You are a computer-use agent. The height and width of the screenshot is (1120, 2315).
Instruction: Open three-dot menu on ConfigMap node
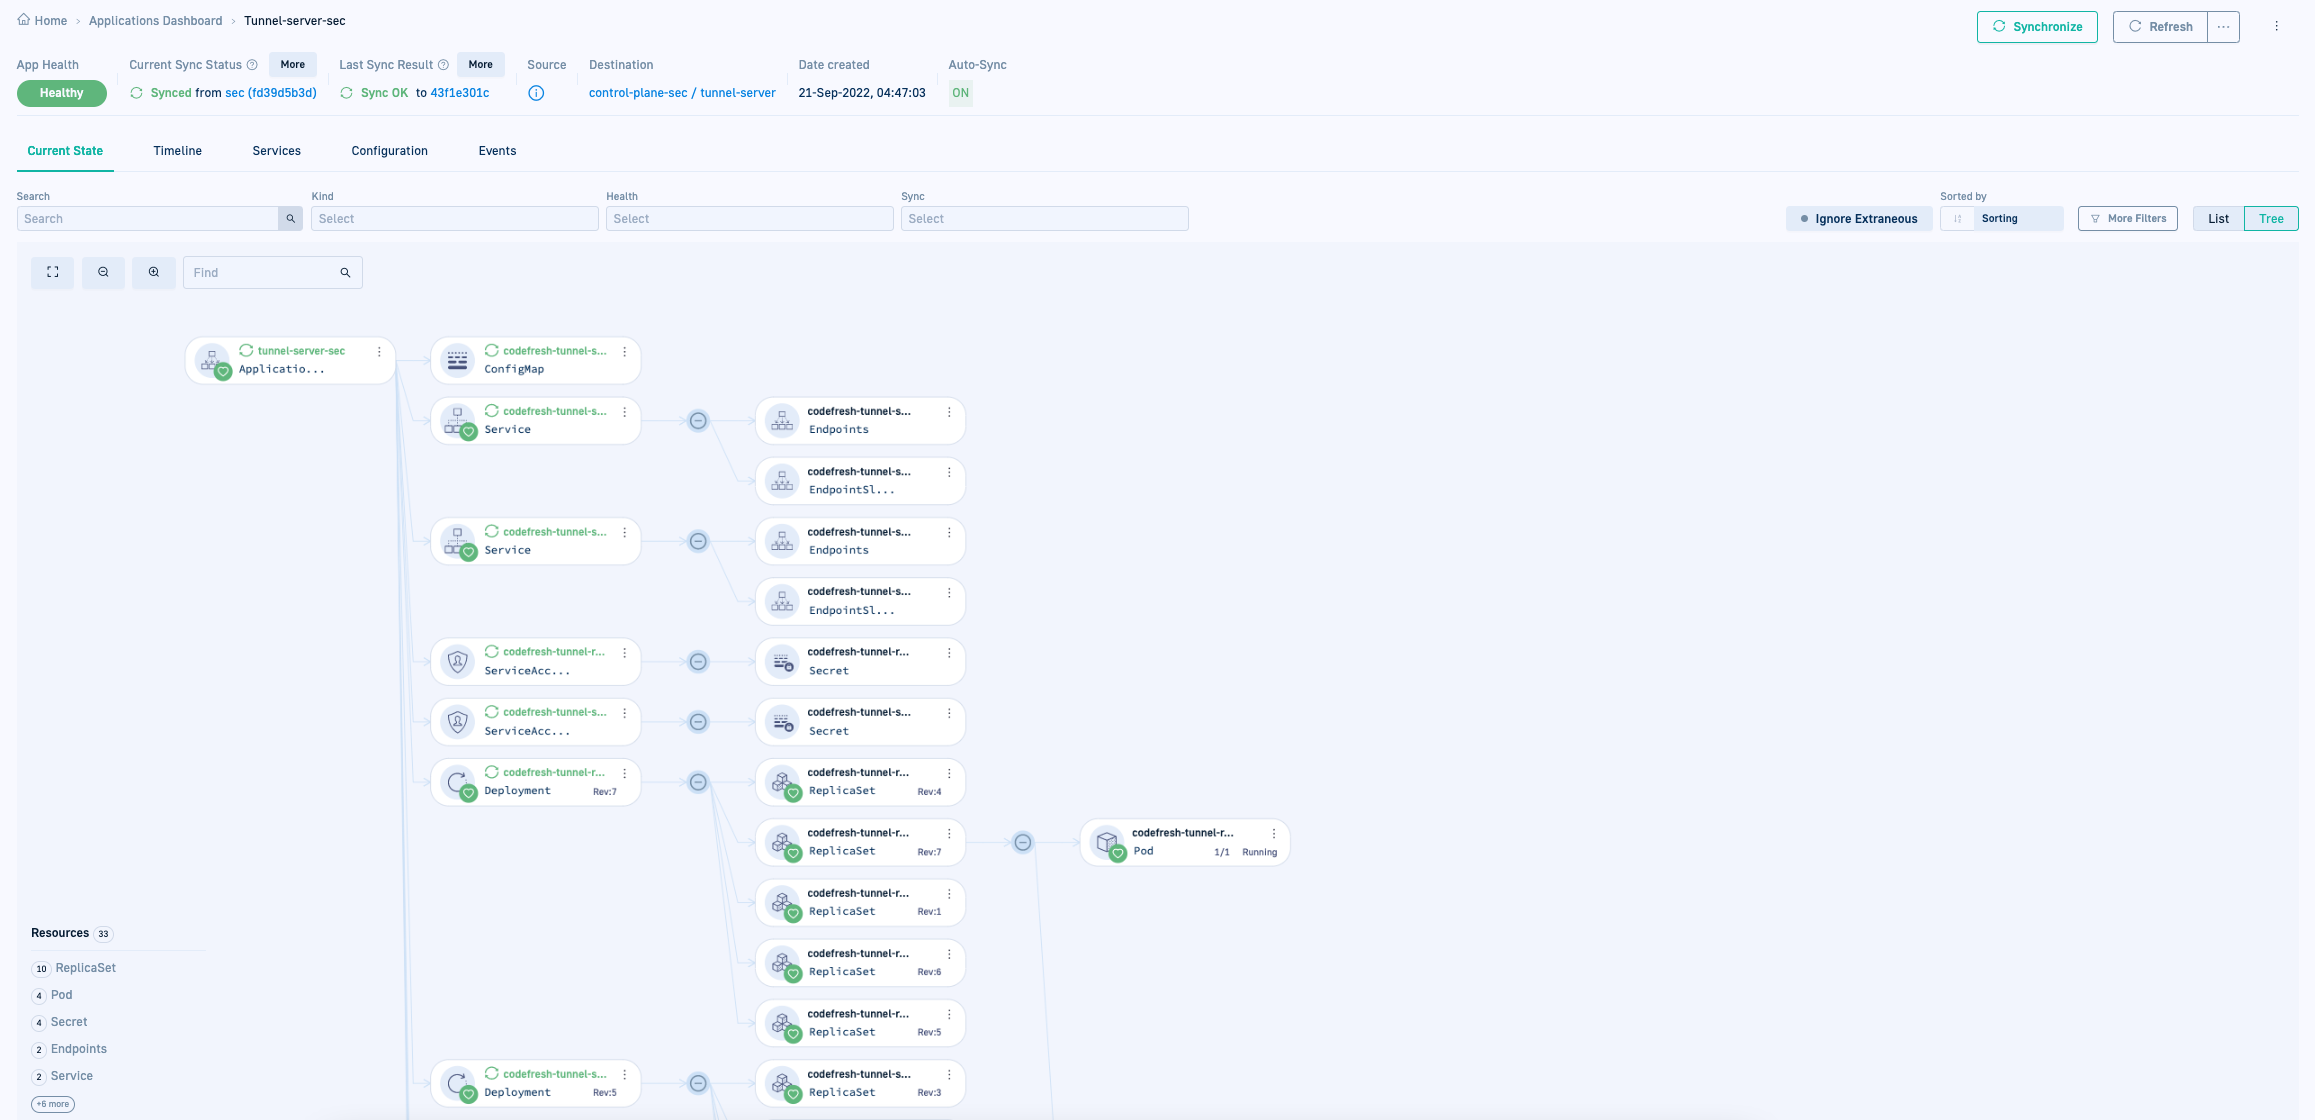[x=625, y=352]
